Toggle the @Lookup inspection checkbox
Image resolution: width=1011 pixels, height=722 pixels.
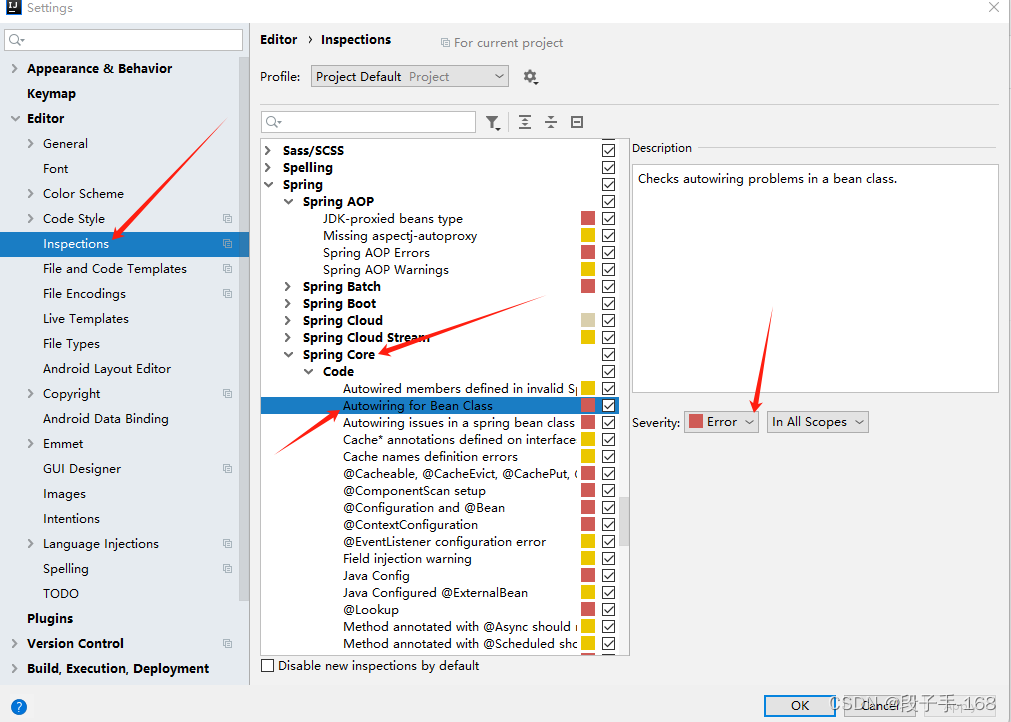click(608, 609)
